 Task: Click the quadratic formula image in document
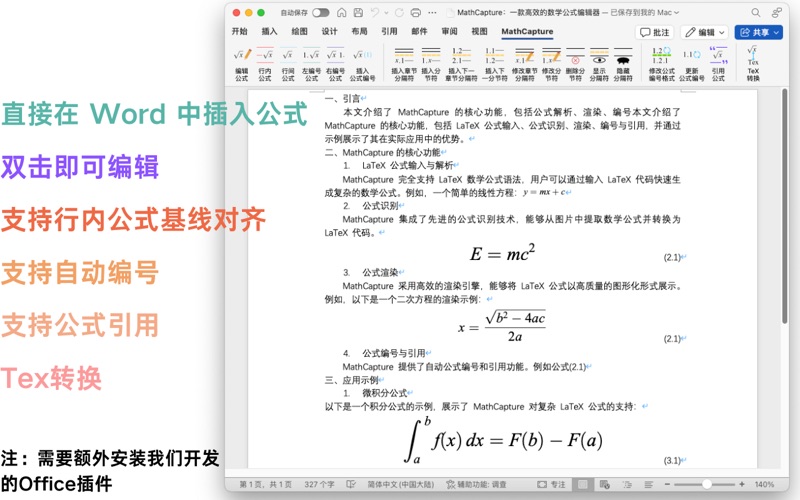pyautogui.click(x=502, y=327)
